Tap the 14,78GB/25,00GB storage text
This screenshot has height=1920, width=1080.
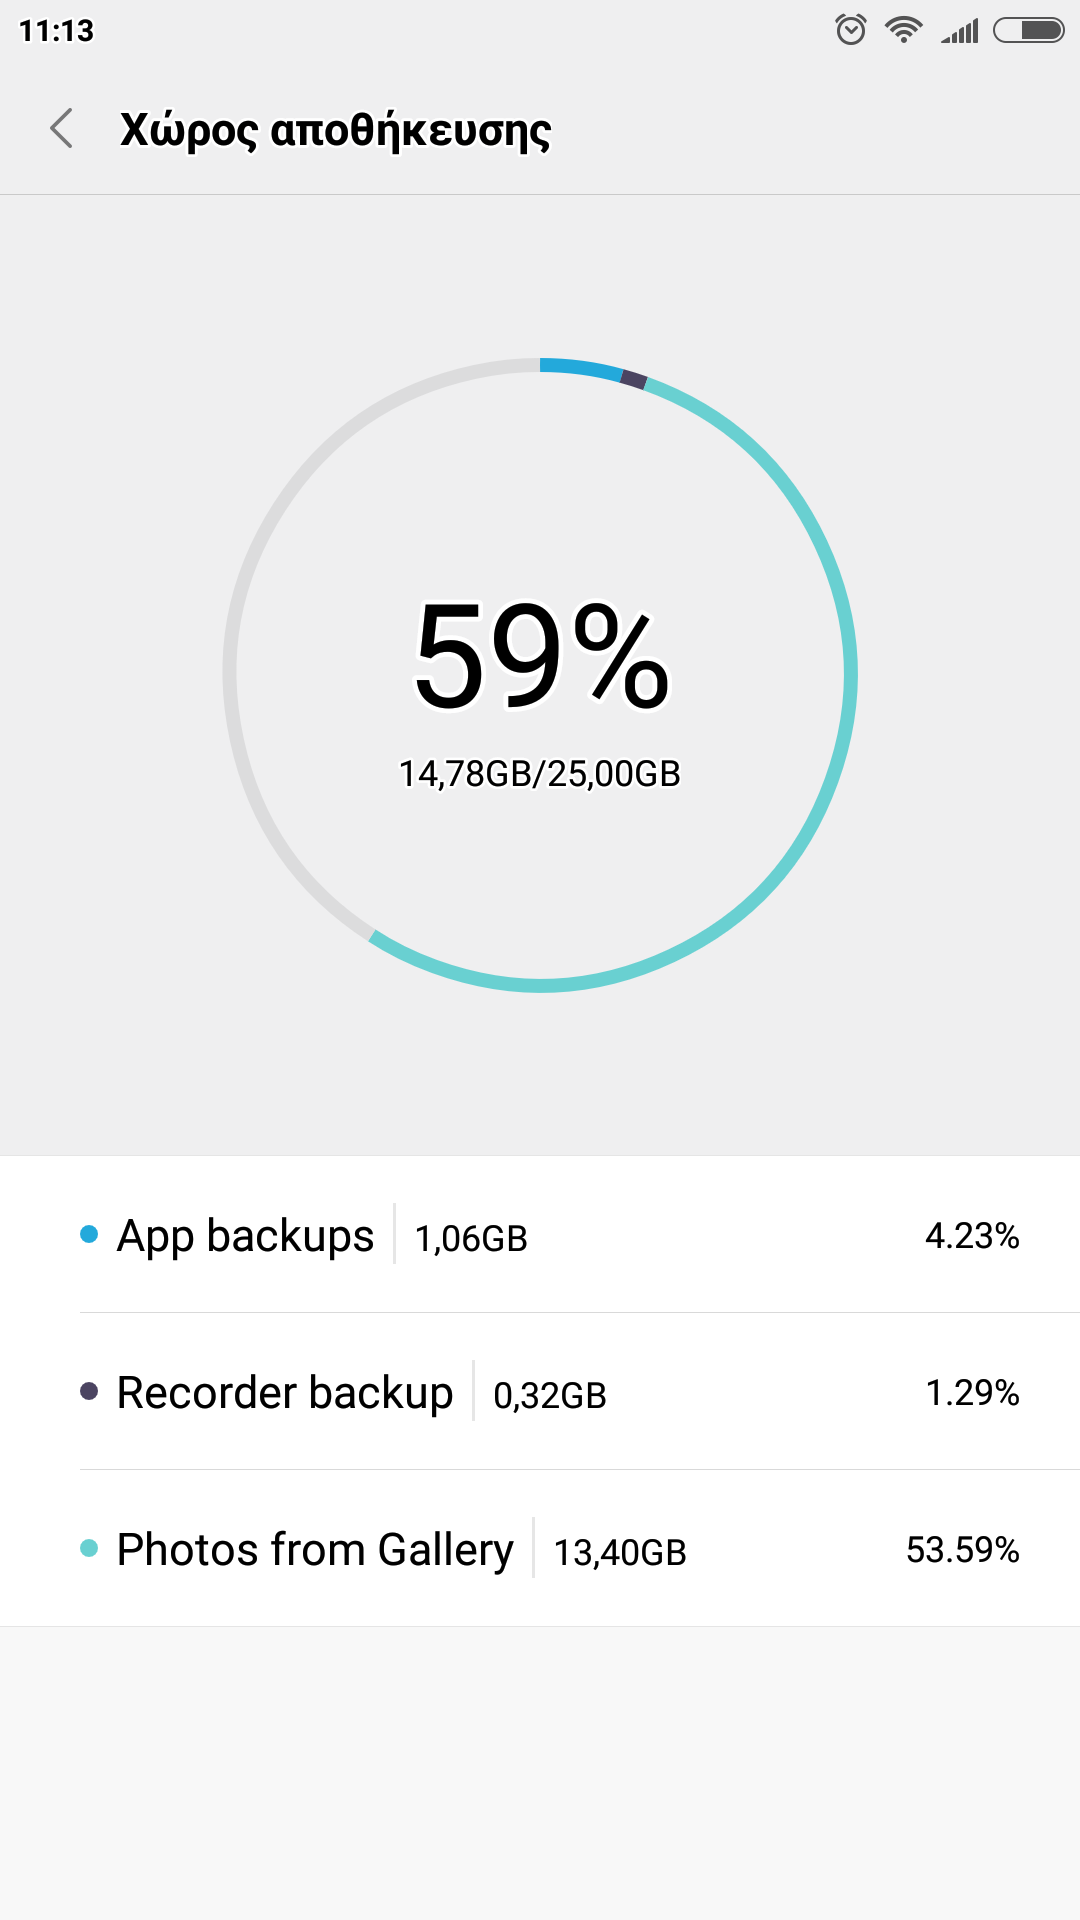tap(540, 774)
